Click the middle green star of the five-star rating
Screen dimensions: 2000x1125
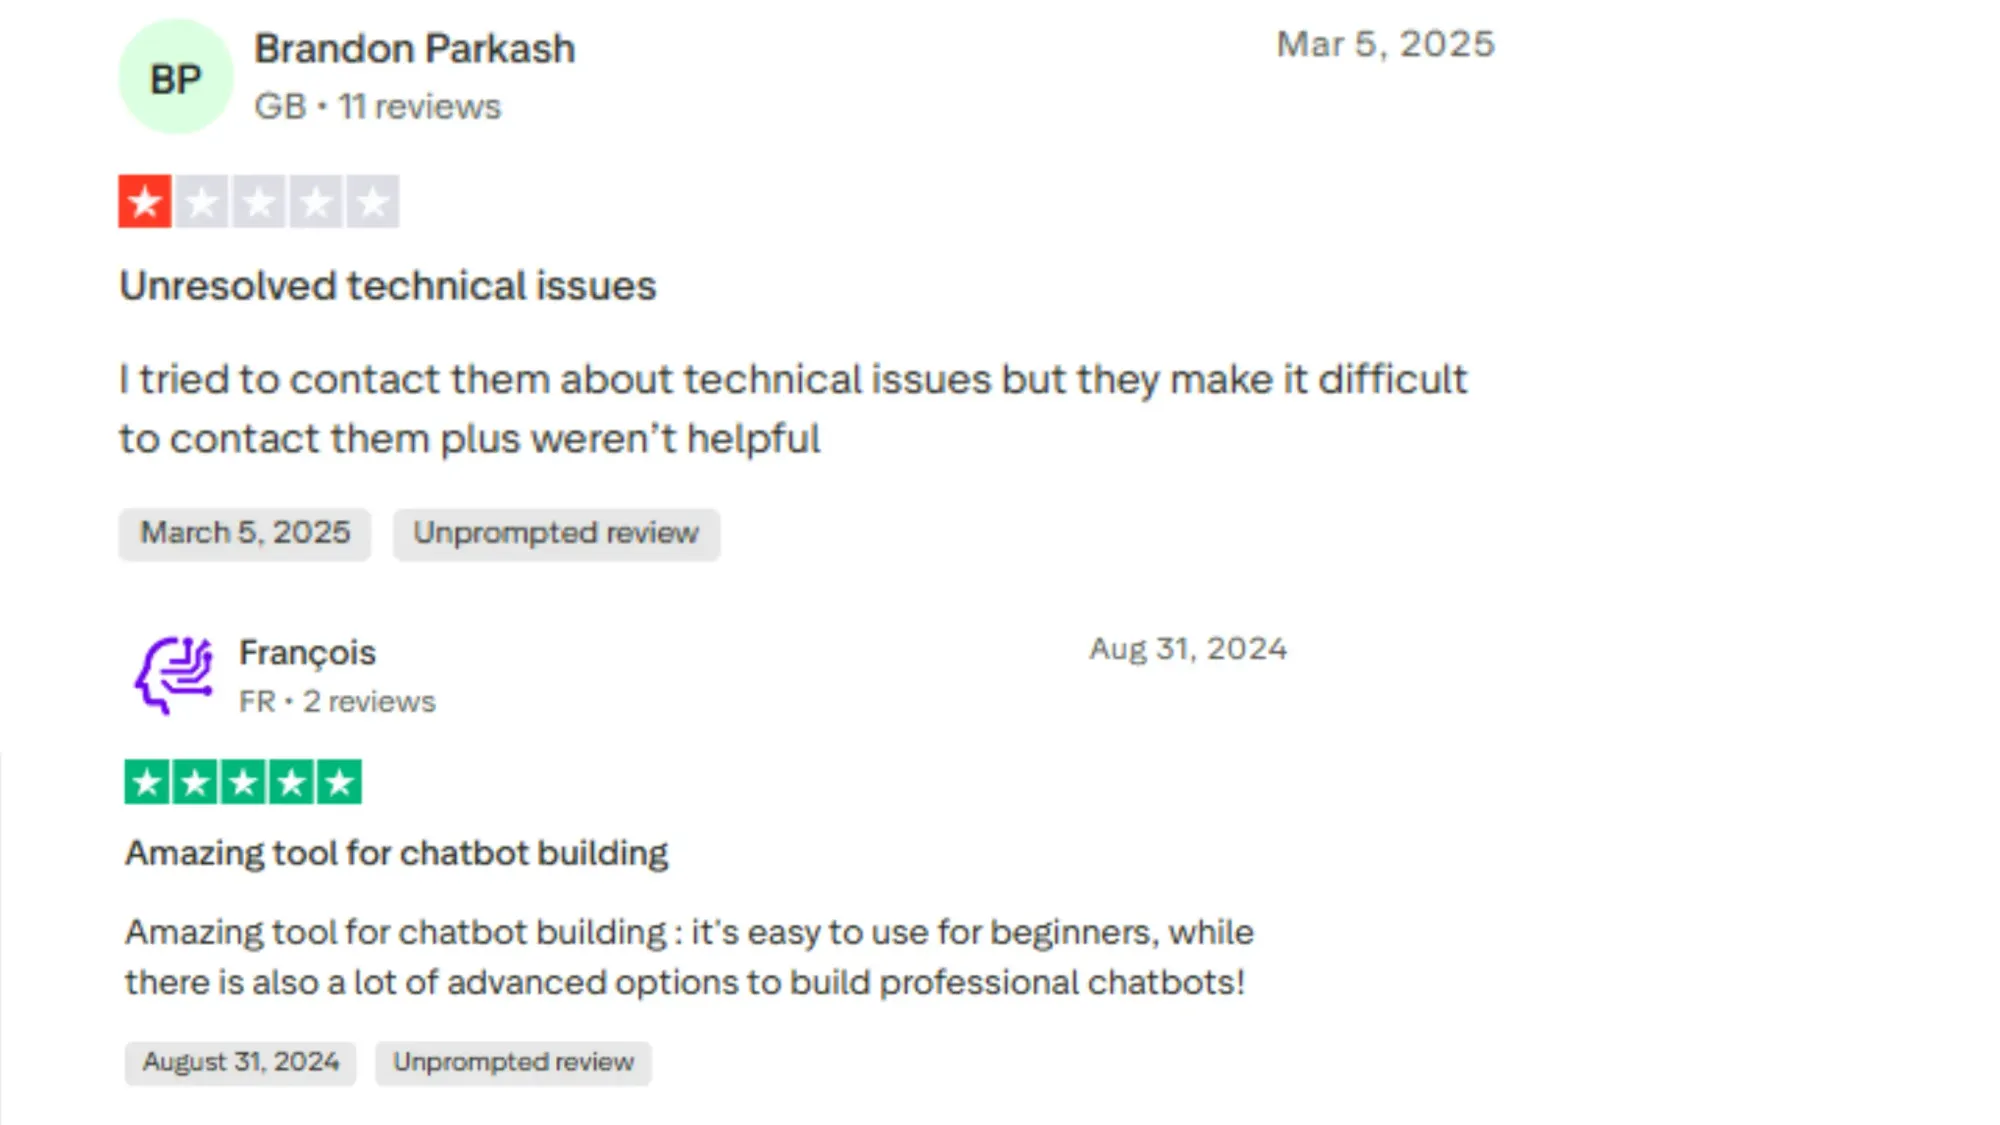click(x=244, y=781)
